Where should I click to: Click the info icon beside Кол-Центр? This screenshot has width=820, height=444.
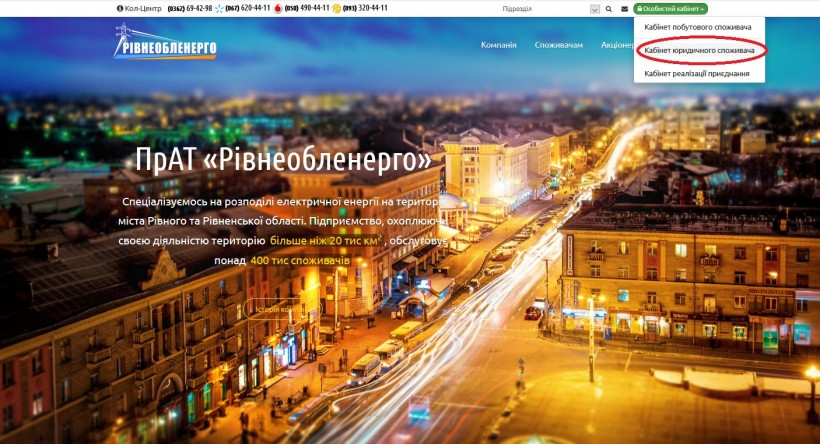click(120, 8)
